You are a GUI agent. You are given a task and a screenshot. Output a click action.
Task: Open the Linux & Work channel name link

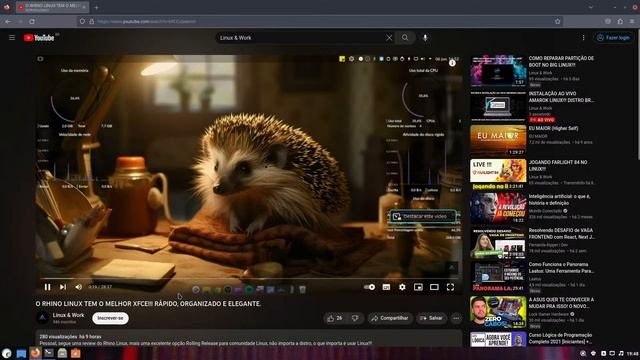coord(68,315)
